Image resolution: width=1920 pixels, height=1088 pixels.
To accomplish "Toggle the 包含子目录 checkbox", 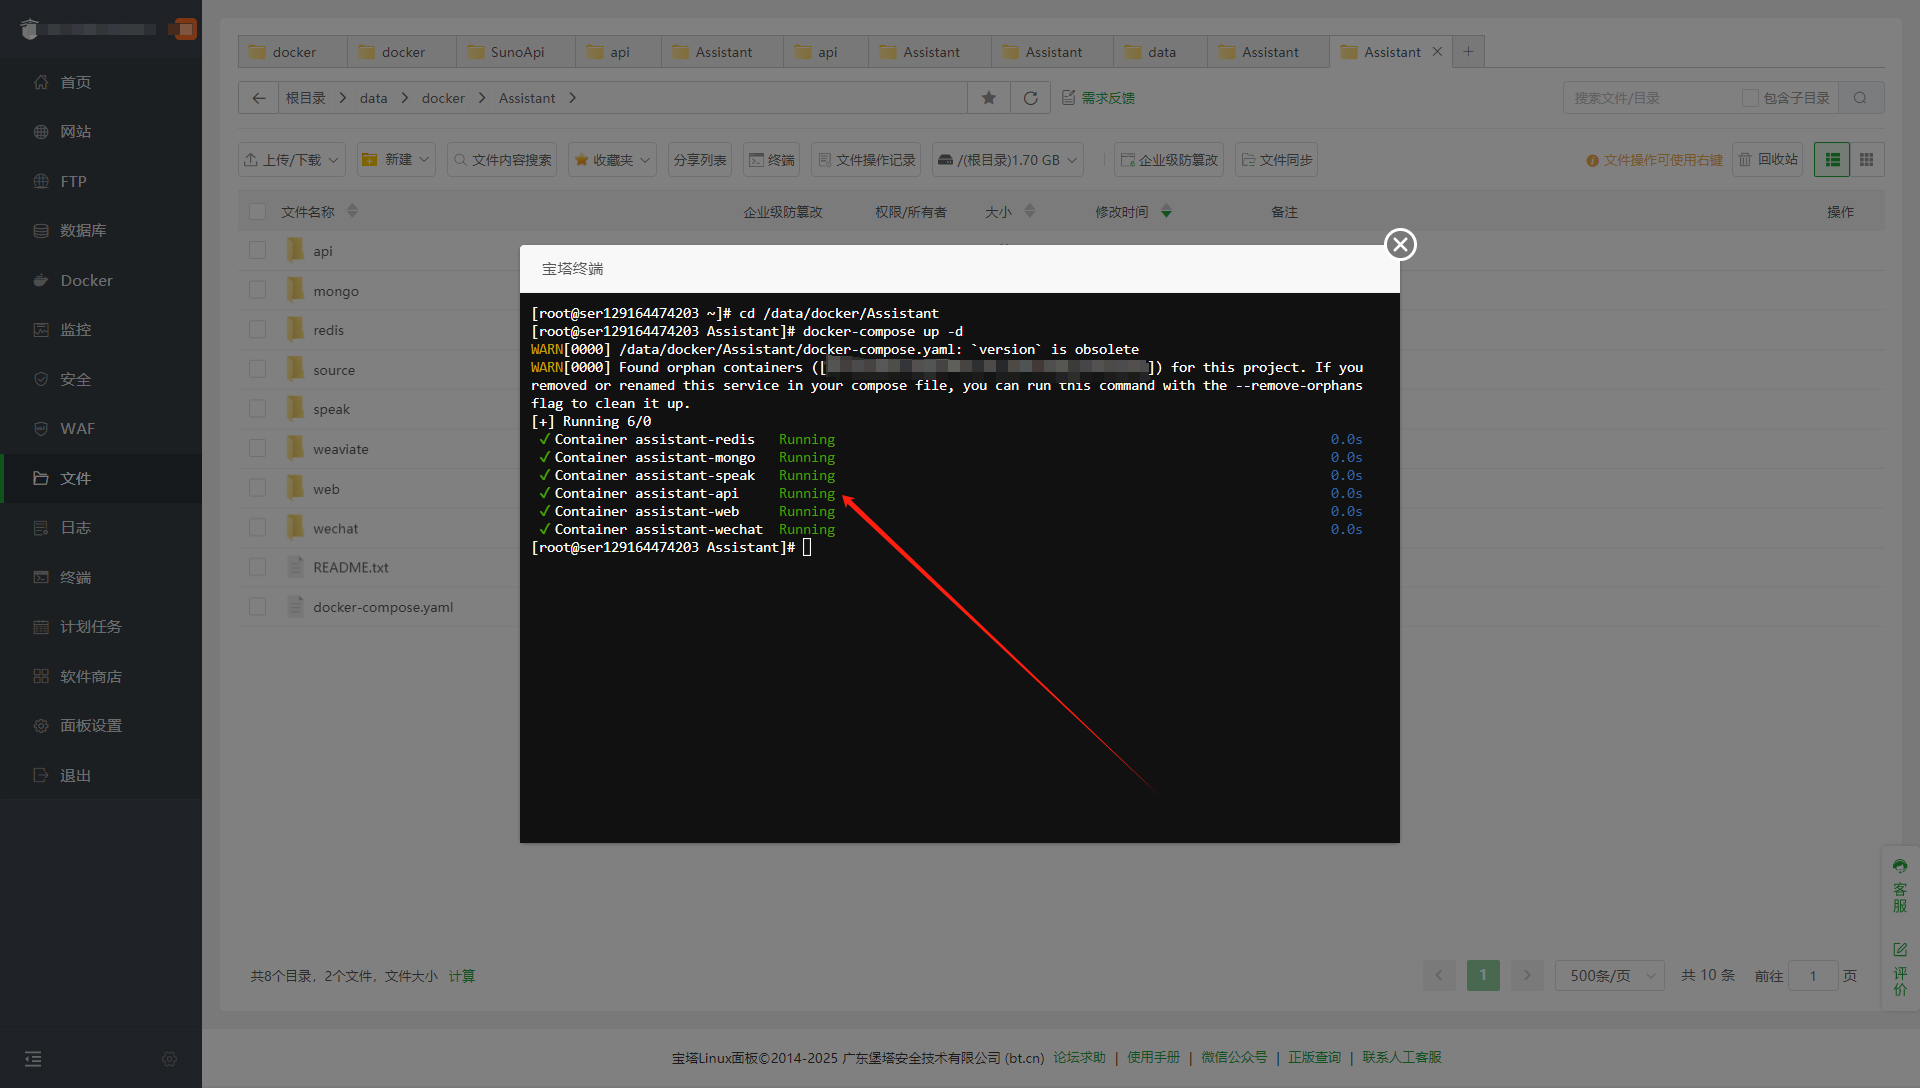I will point(1750,98).
